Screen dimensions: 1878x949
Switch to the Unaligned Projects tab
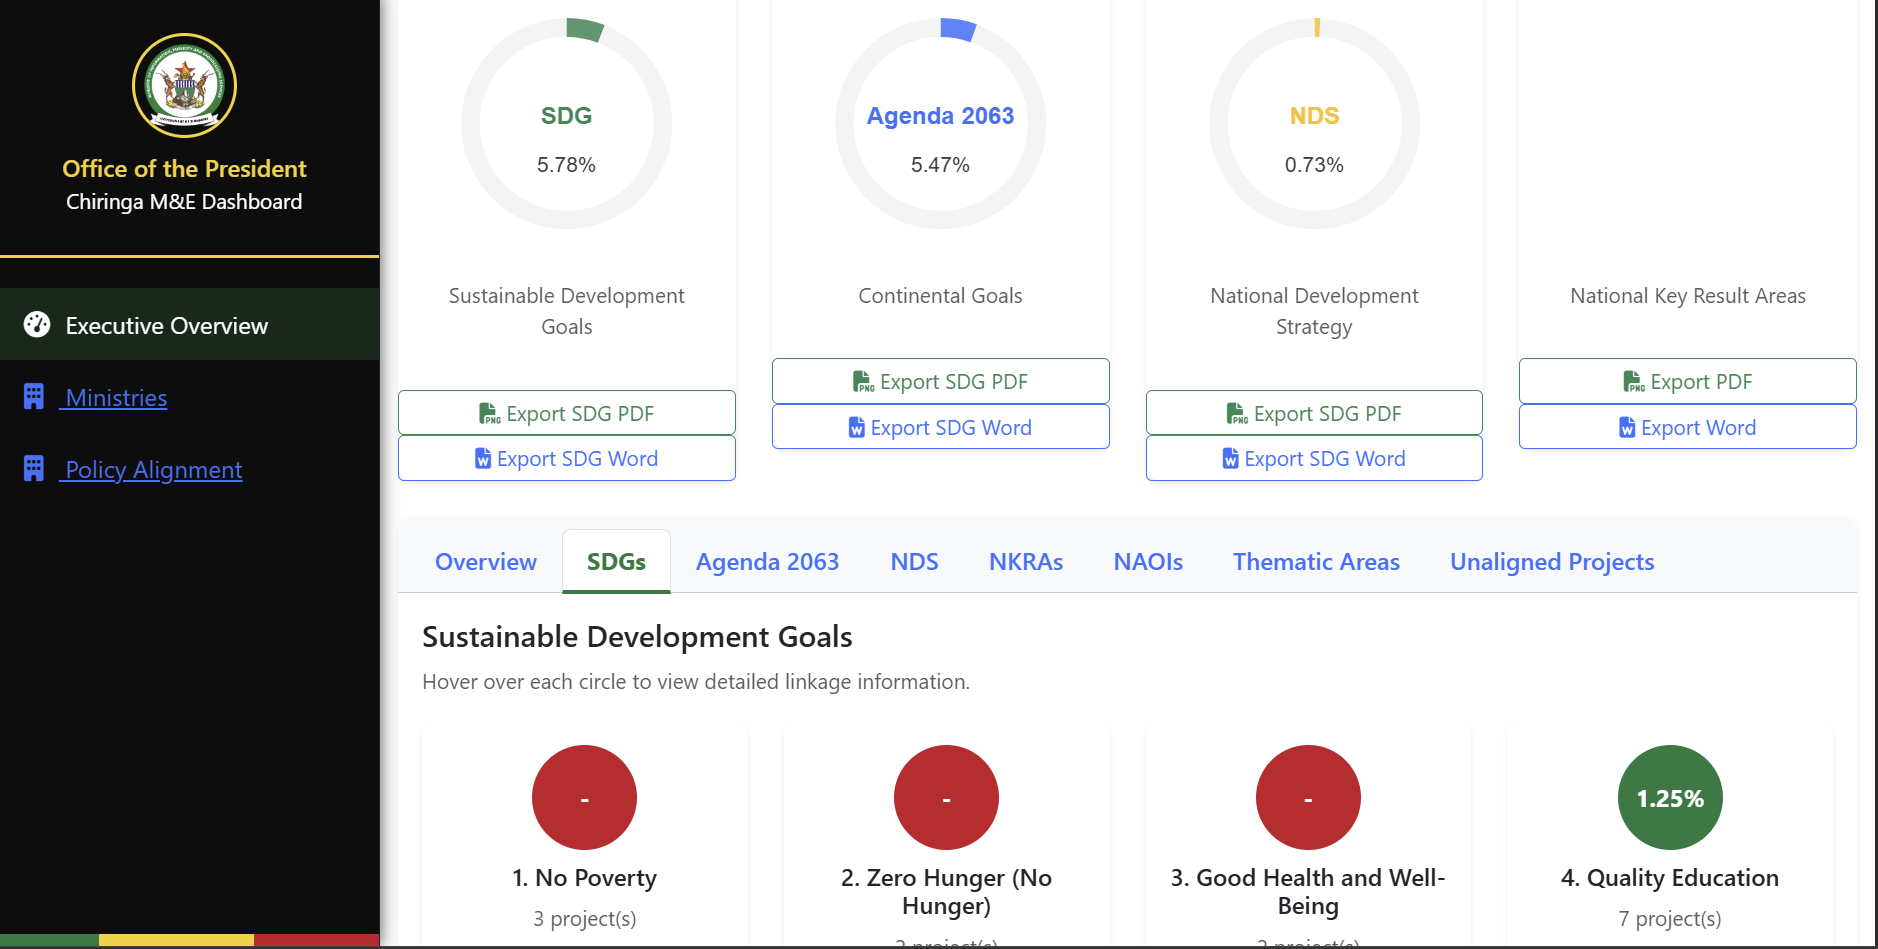1551,561
